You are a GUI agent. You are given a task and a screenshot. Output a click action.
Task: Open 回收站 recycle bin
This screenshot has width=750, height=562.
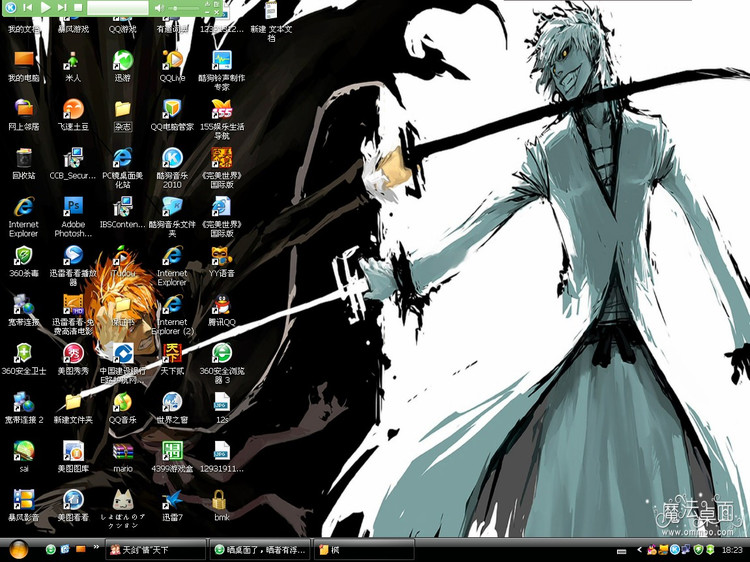[x=23, y=164]
